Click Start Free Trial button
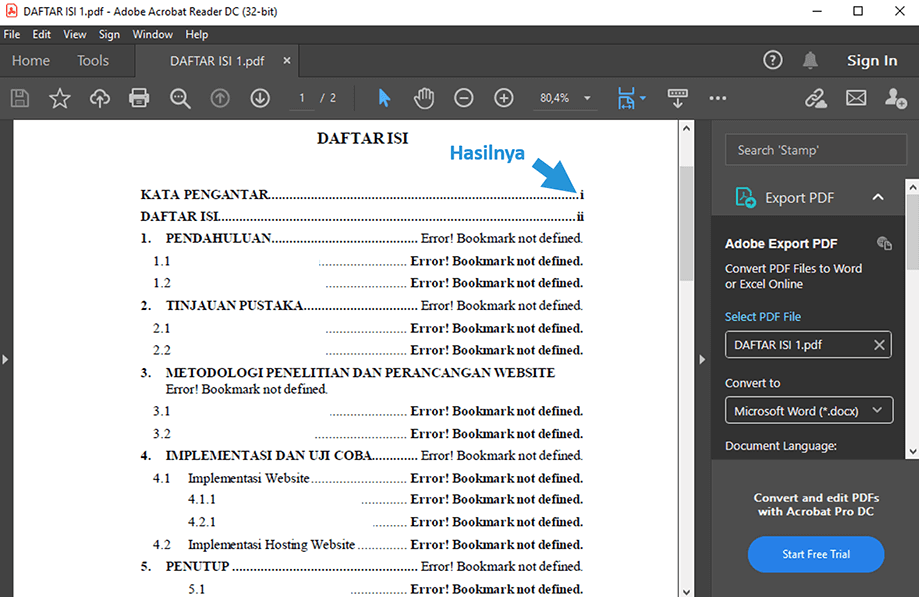 (x=816, y=554)
